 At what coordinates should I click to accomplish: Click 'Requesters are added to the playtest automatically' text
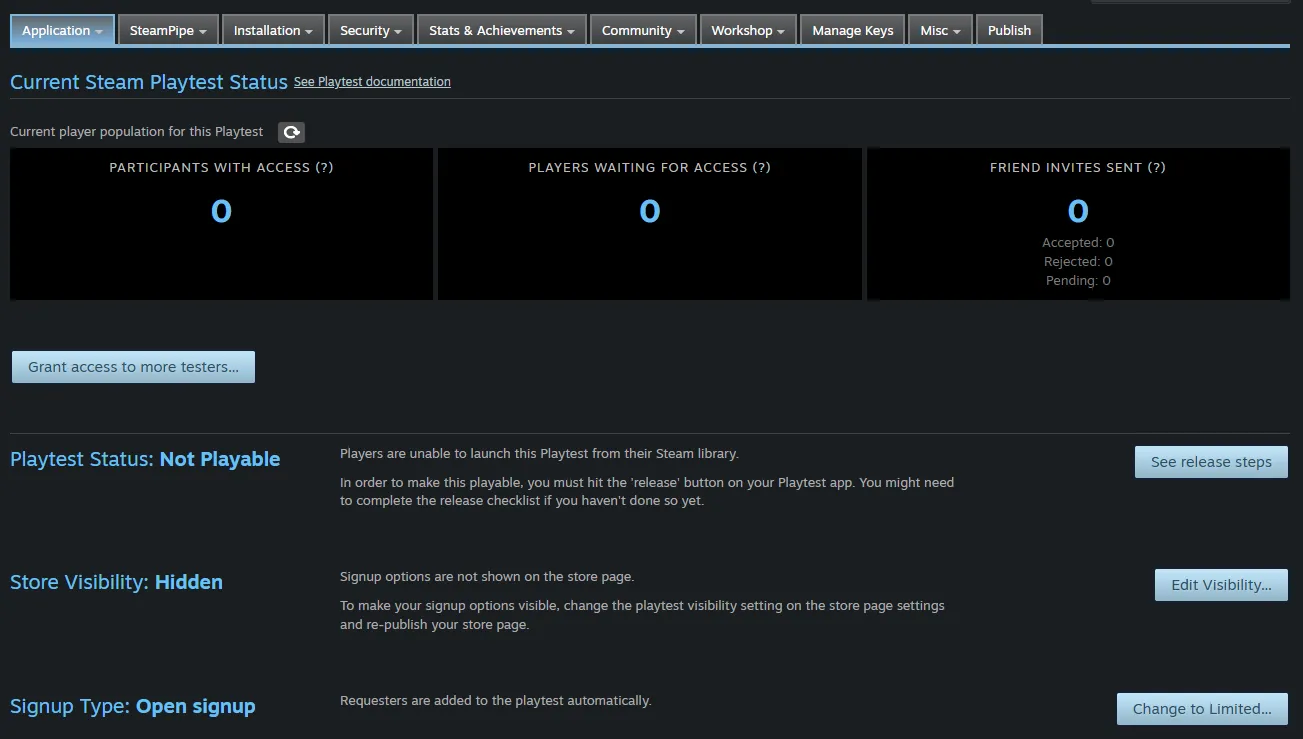point(496,701)
